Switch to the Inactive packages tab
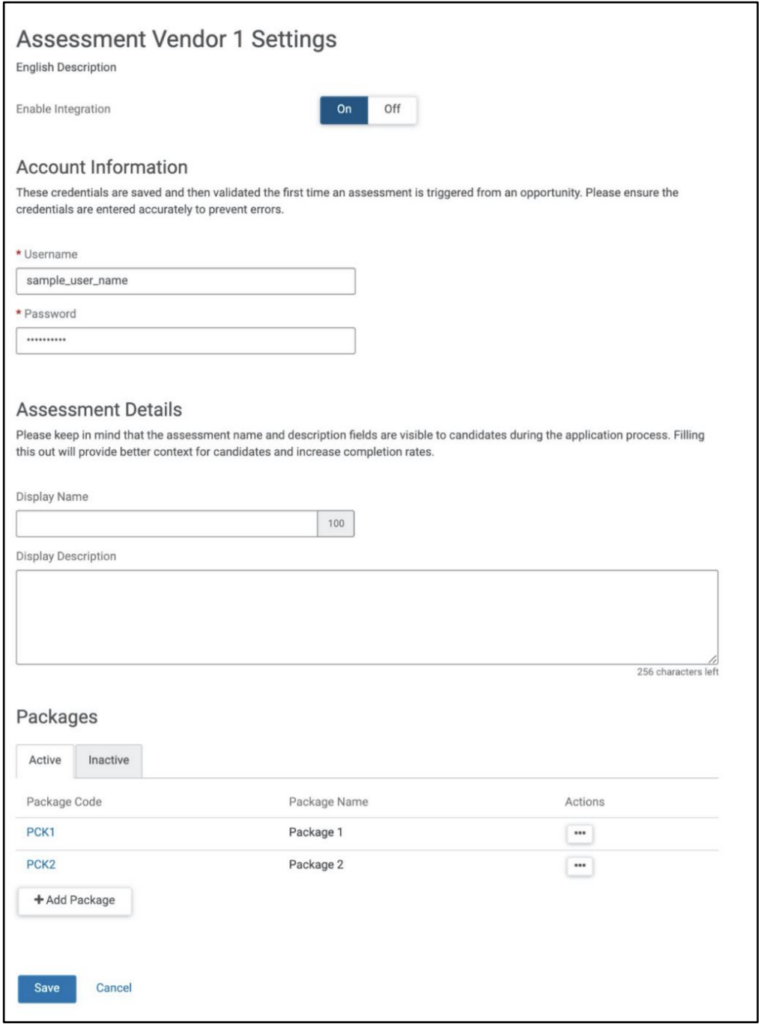Viewport: 761px width, 1024px height. tap(108, 761)
